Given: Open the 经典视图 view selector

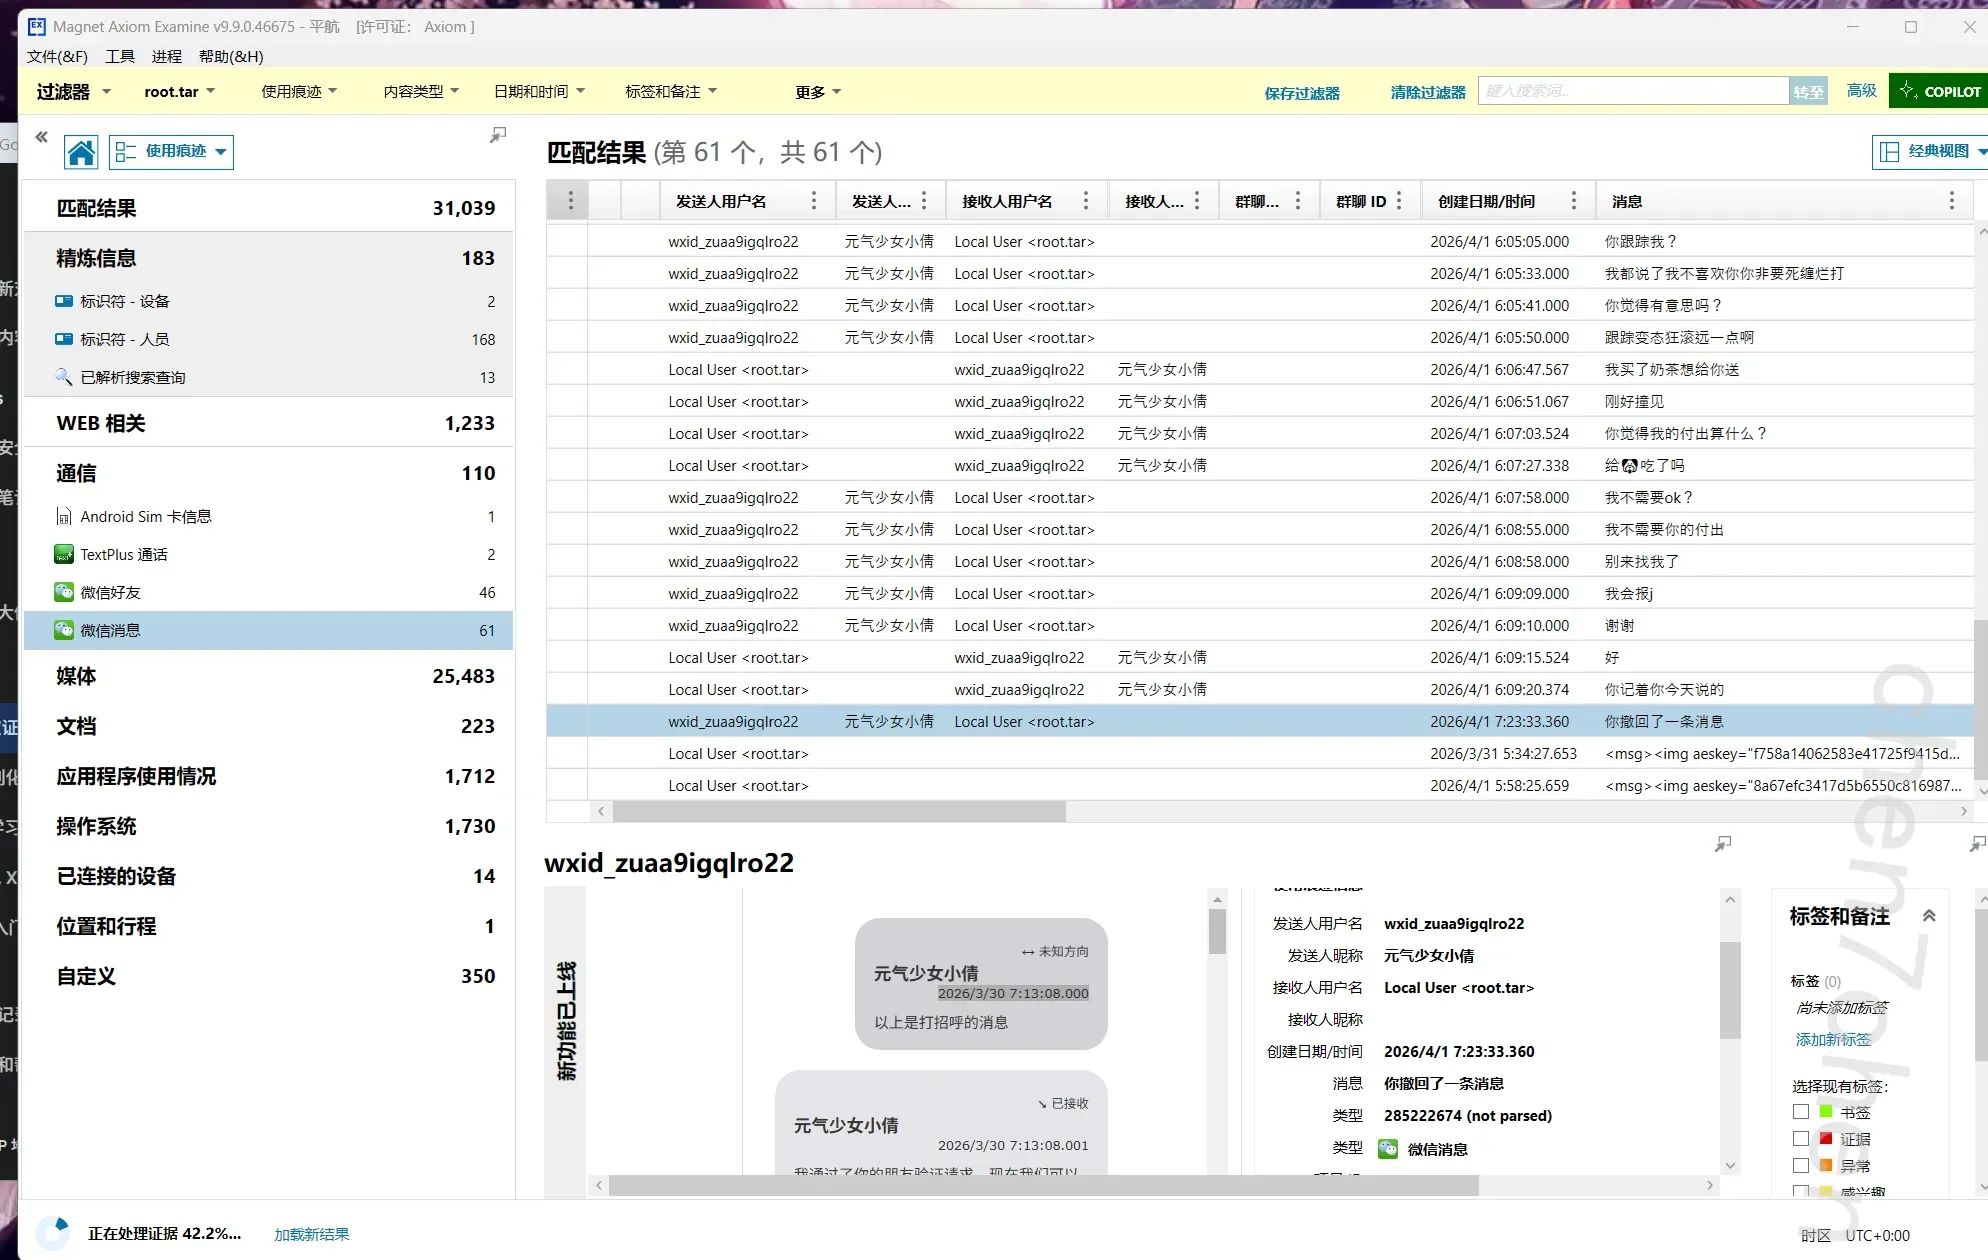Looking at the screenshot, I should [1931, 151].
